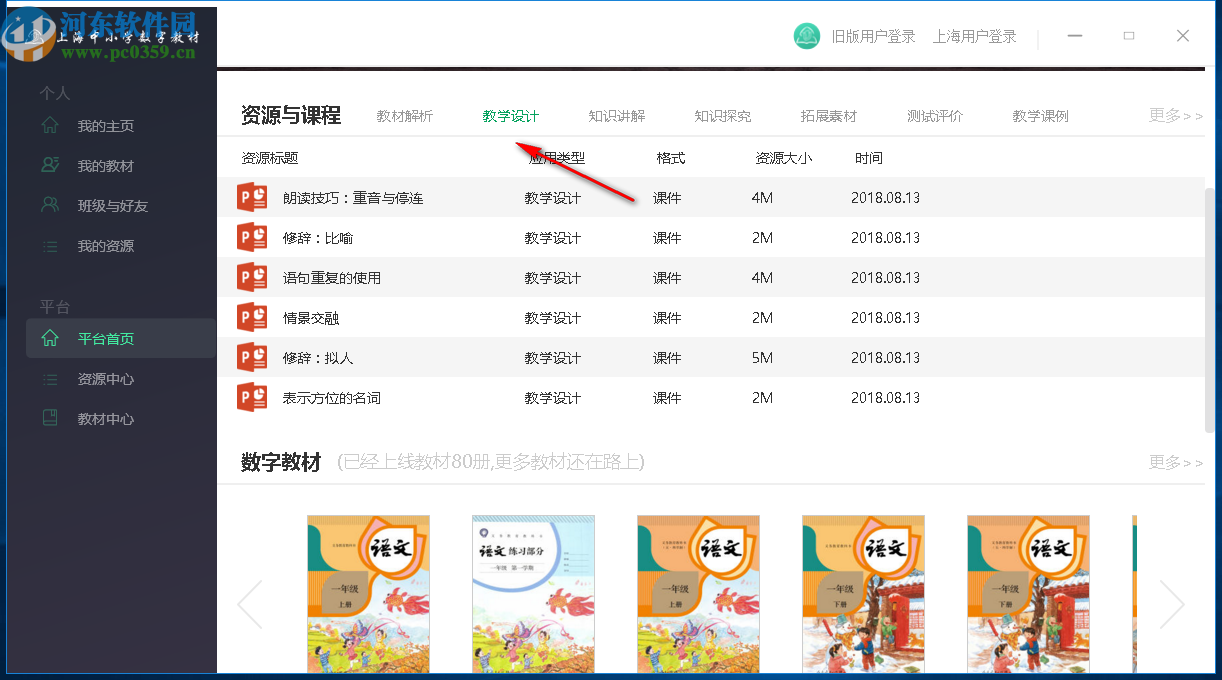Click 上海用户登录 at the top

coord(975,35)
